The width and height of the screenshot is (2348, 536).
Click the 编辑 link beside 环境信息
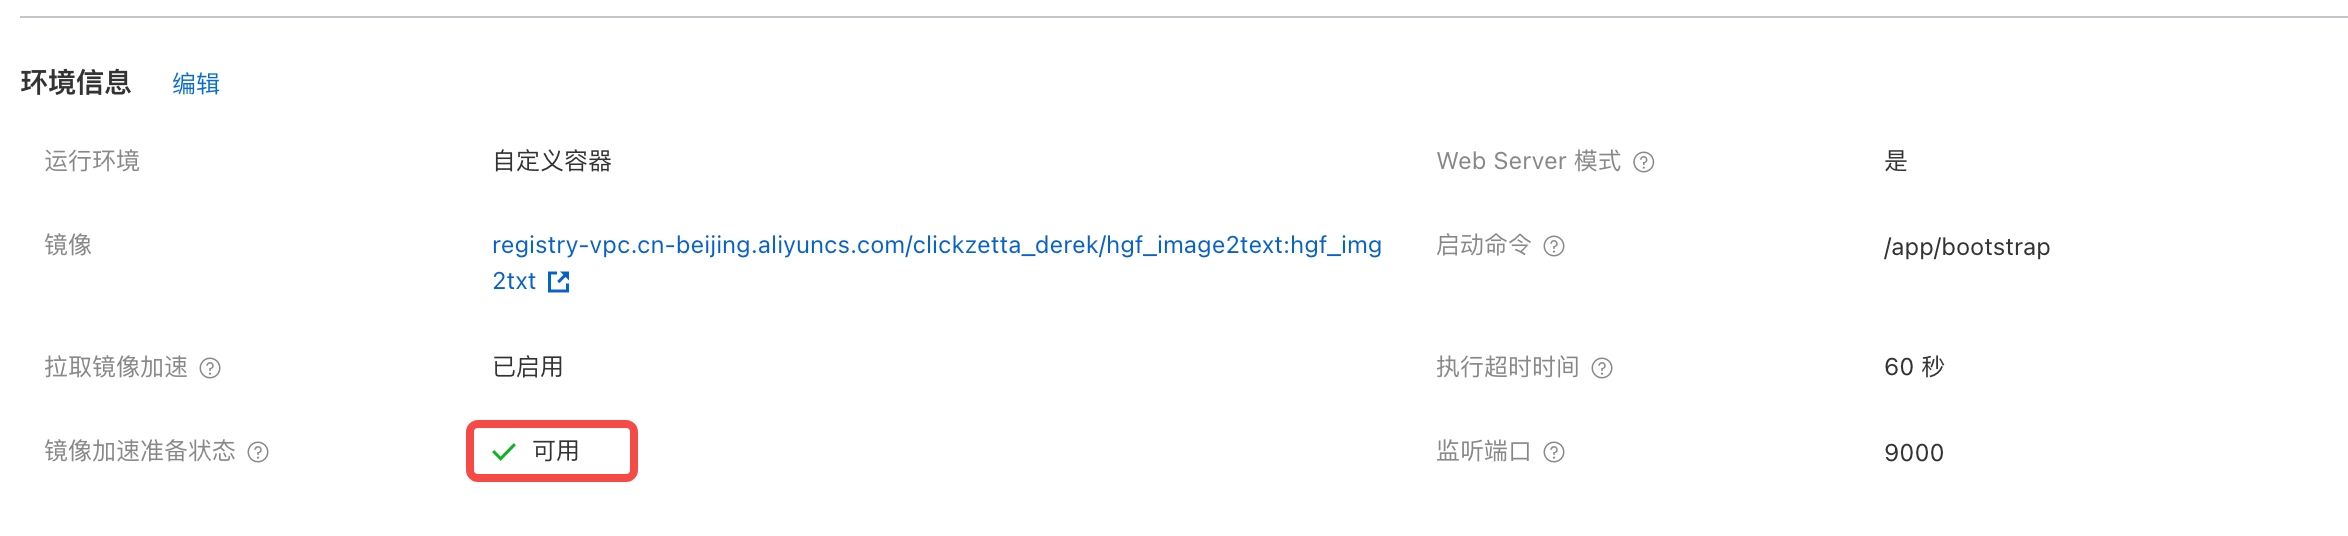[196, 83]
